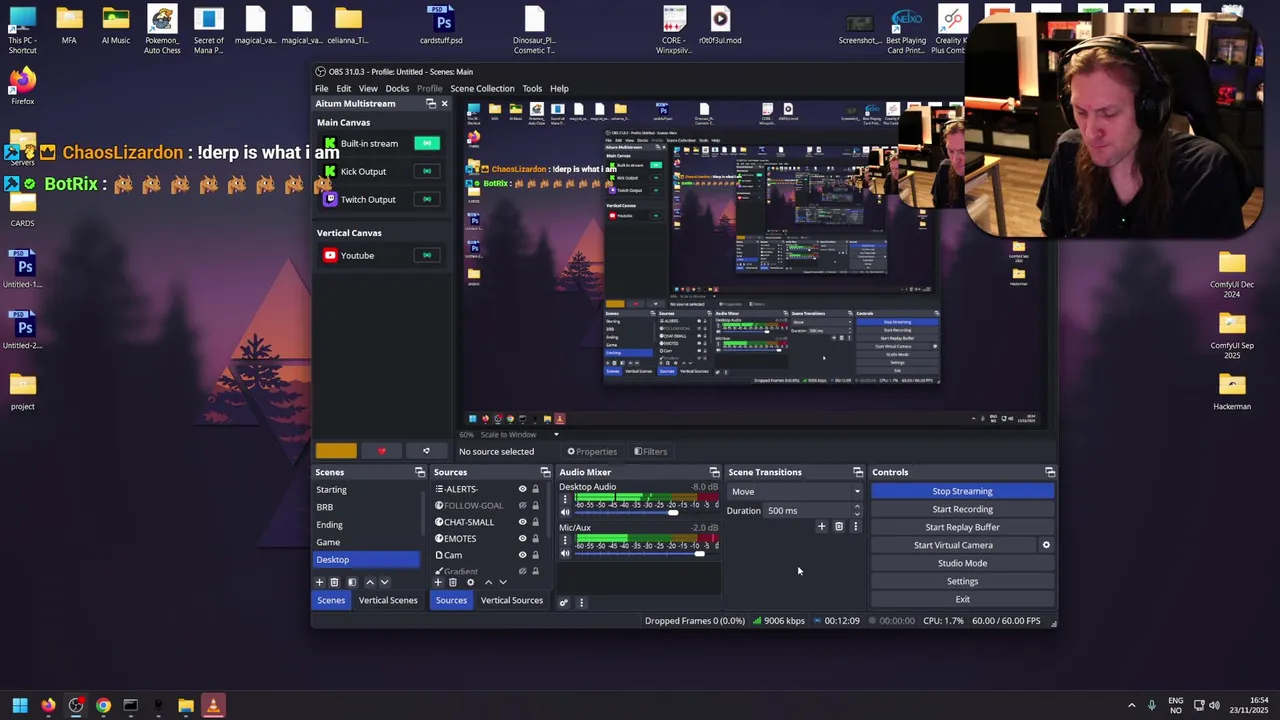The width and height of the screenshot is (1280, 720).
Task: Float the Scene Transitions dock panel
Action: click(858, 472)
